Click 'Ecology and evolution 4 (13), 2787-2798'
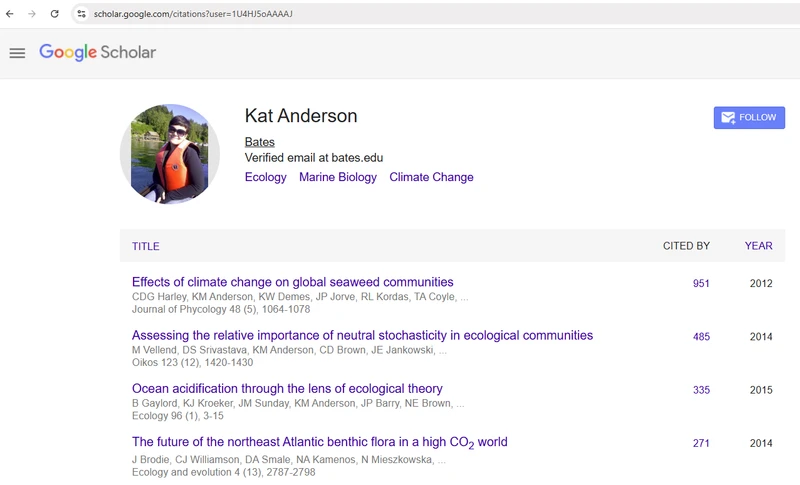This screenshot has height=485, width=800. click(x=223, y=472)
